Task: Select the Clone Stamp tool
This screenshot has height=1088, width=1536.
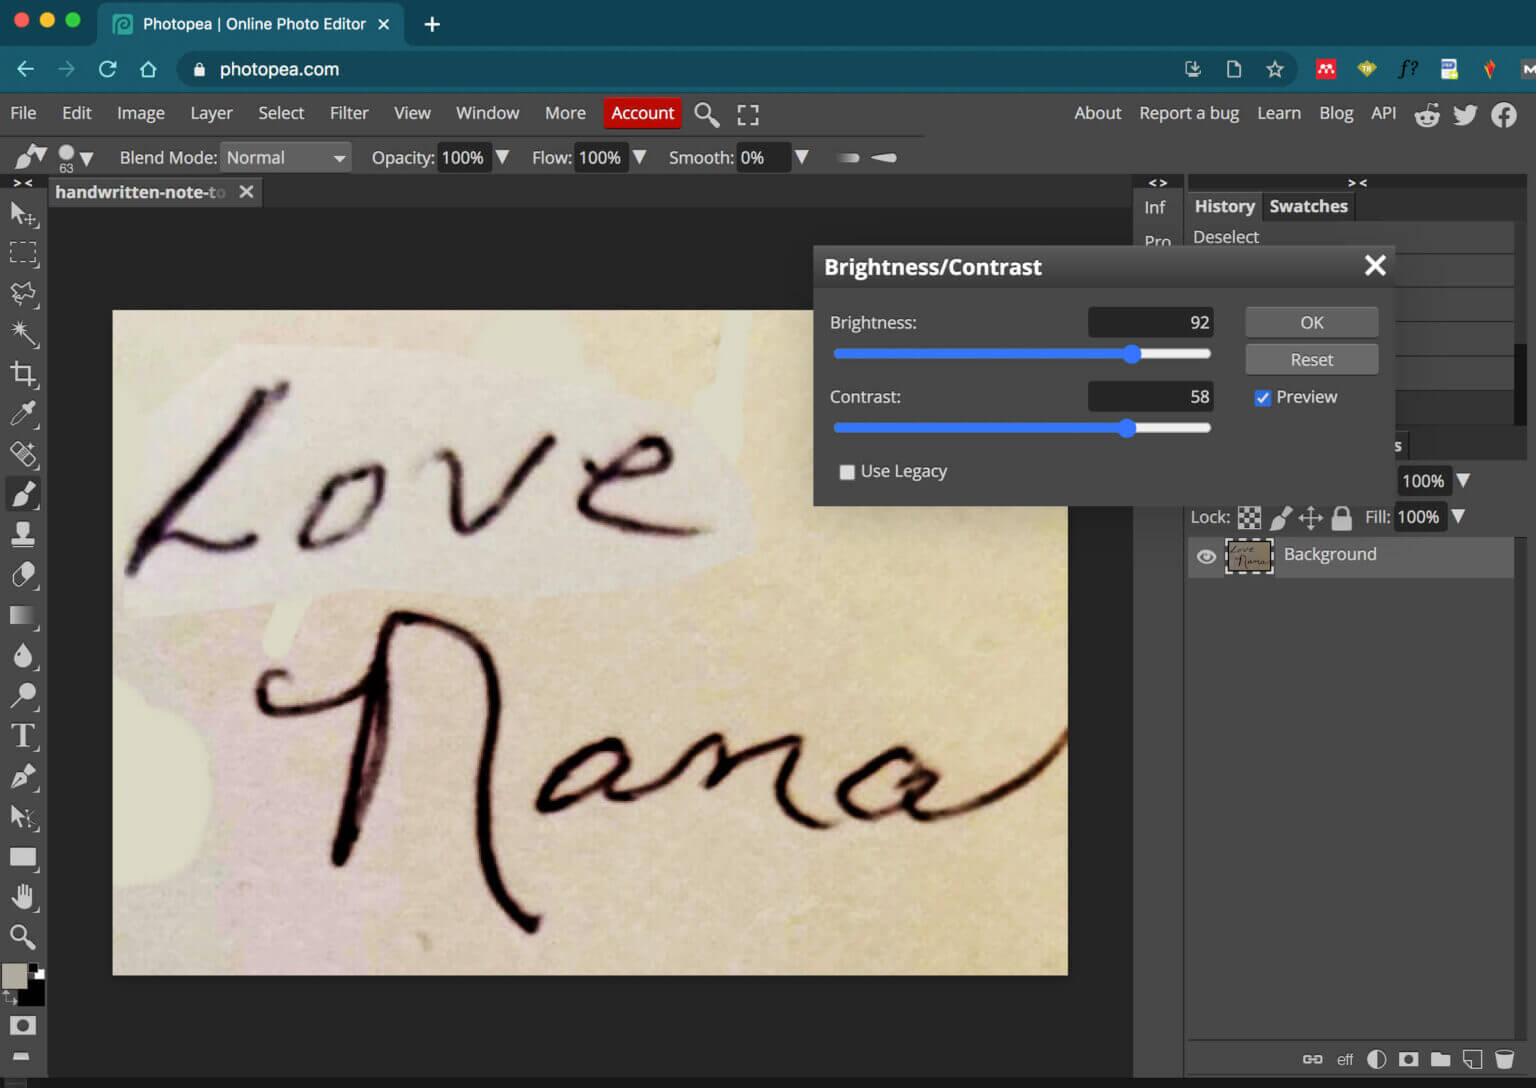Action: (24, 534)
